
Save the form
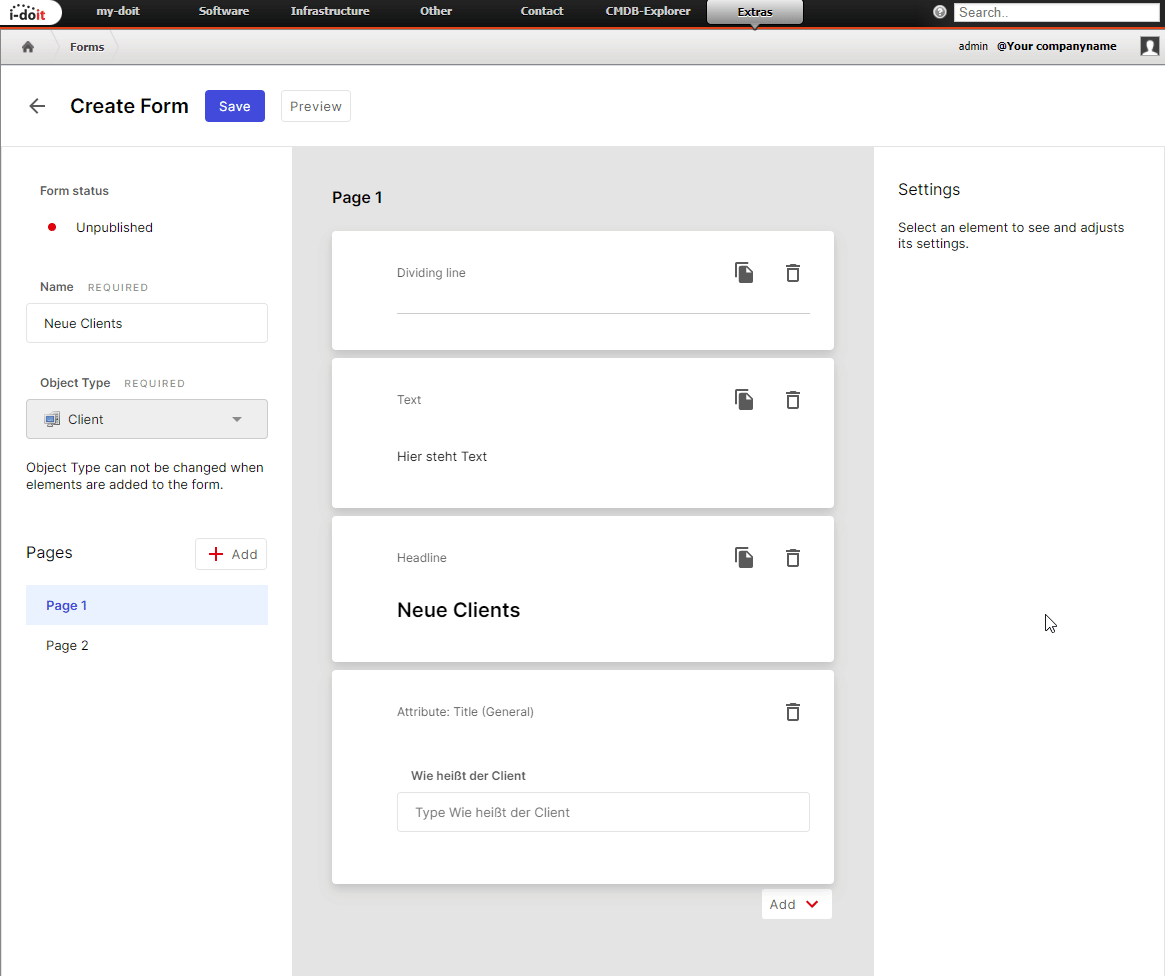click(234, 106)
